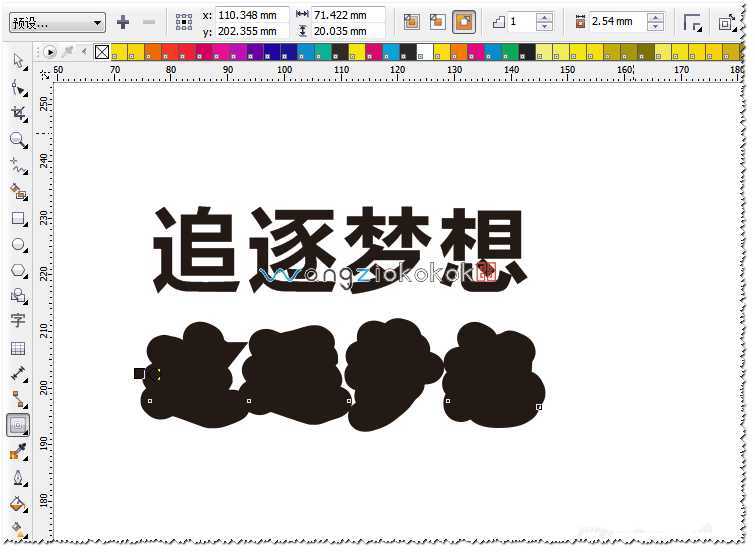The width and height of the screenshot is (755, 553).
Task: Activate the Text tool (字)
Action: [x=18, y=321]
